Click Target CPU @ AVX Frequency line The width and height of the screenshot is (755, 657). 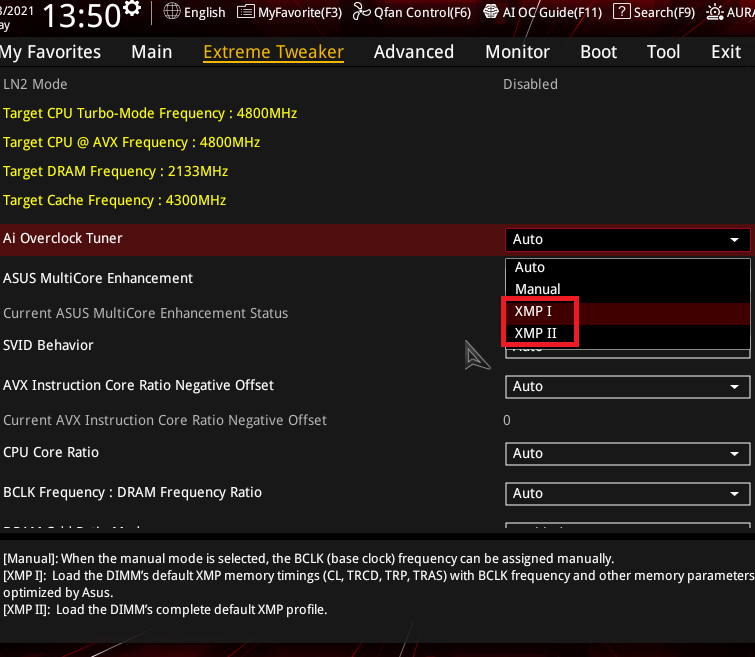(131, 143)
